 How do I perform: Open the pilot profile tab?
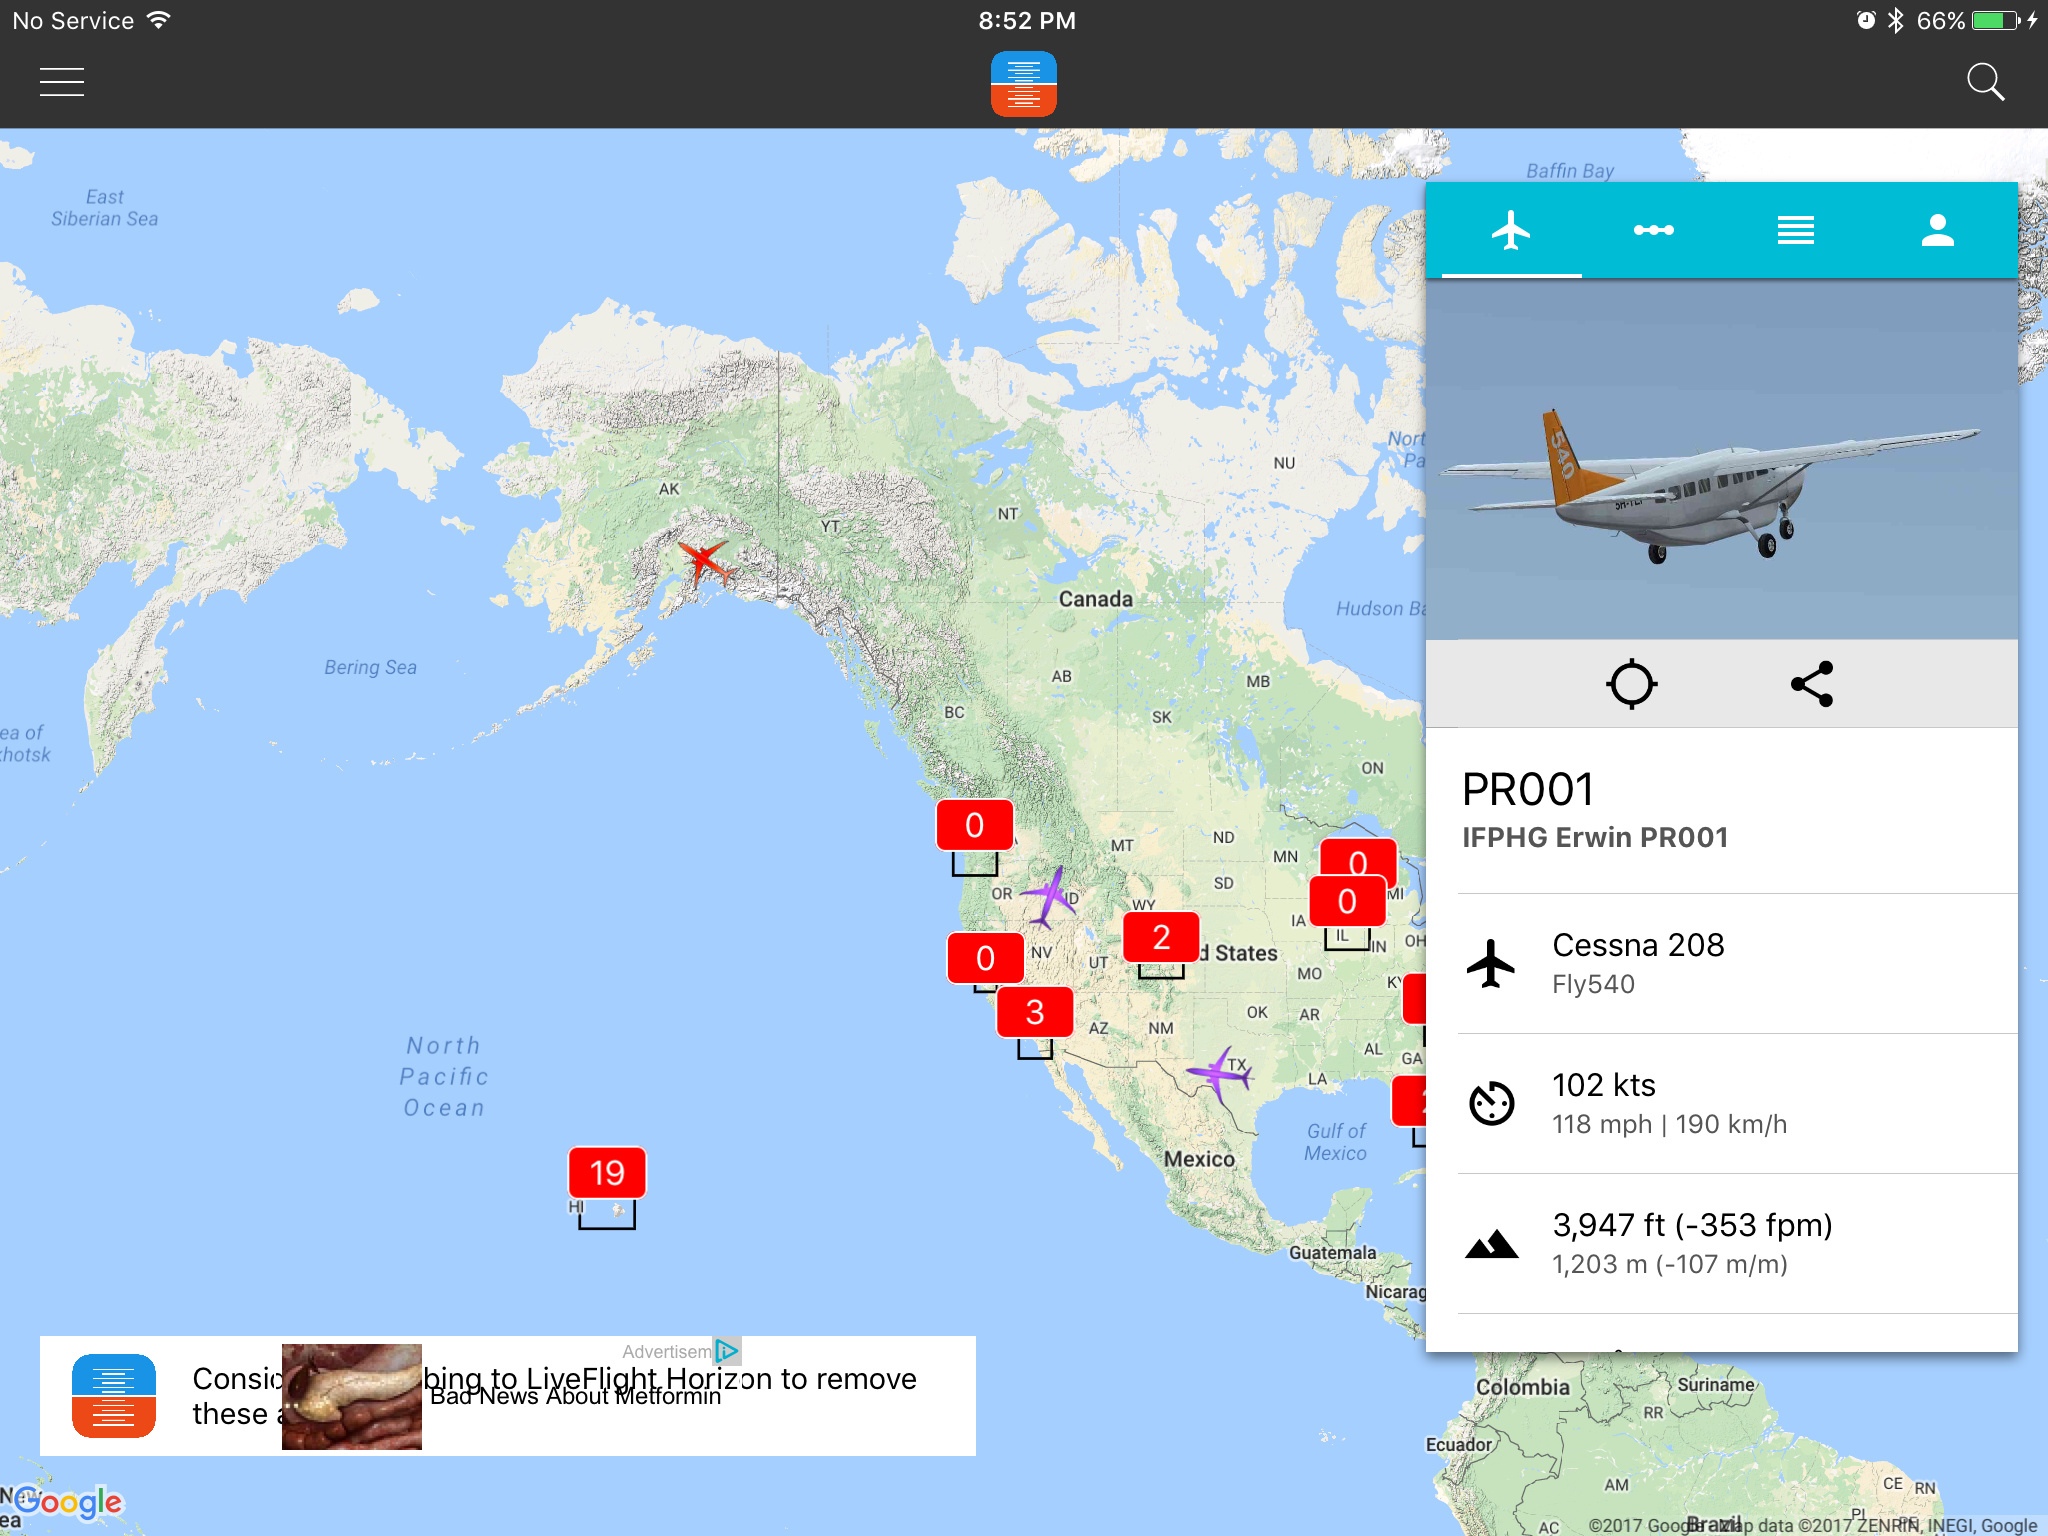(1937, 230)
